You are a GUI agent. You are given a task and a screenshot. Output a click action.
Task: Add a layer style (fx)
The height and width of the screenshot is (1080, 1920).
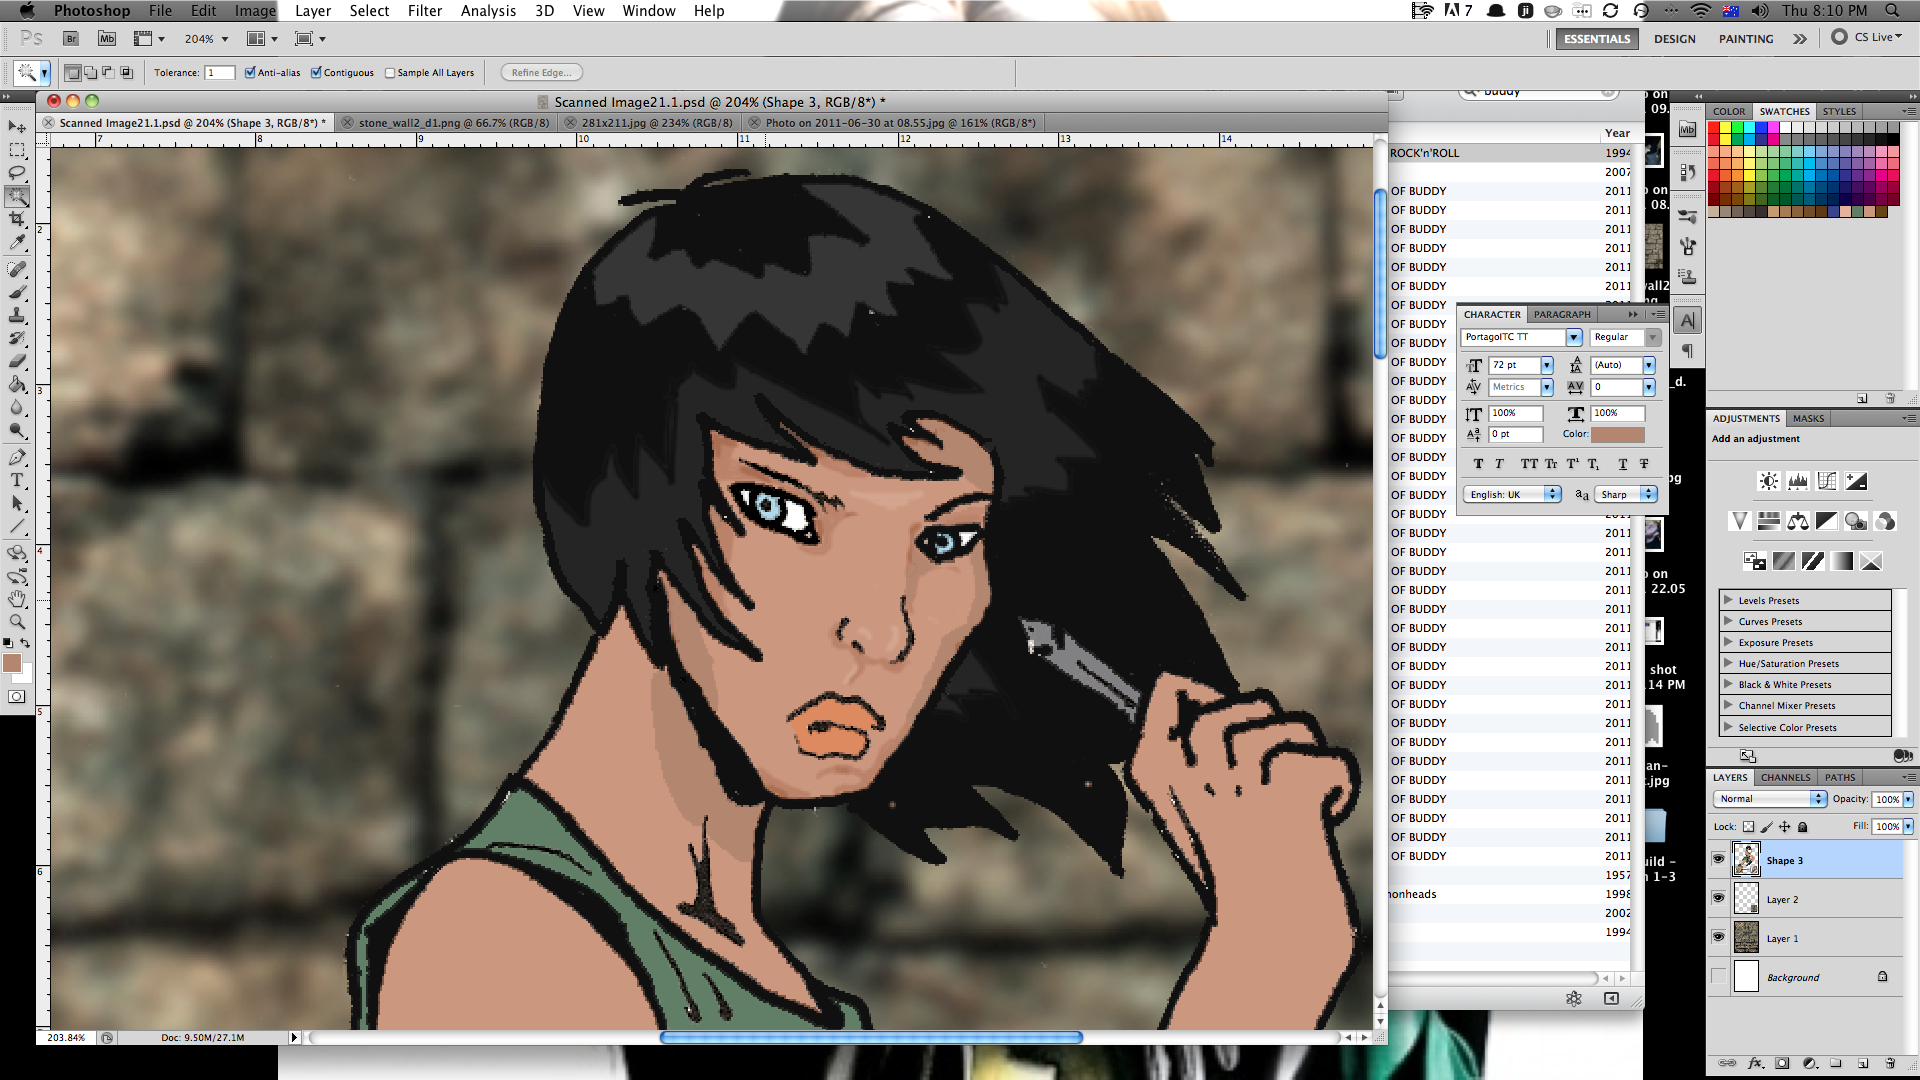pos(1755,1063)
